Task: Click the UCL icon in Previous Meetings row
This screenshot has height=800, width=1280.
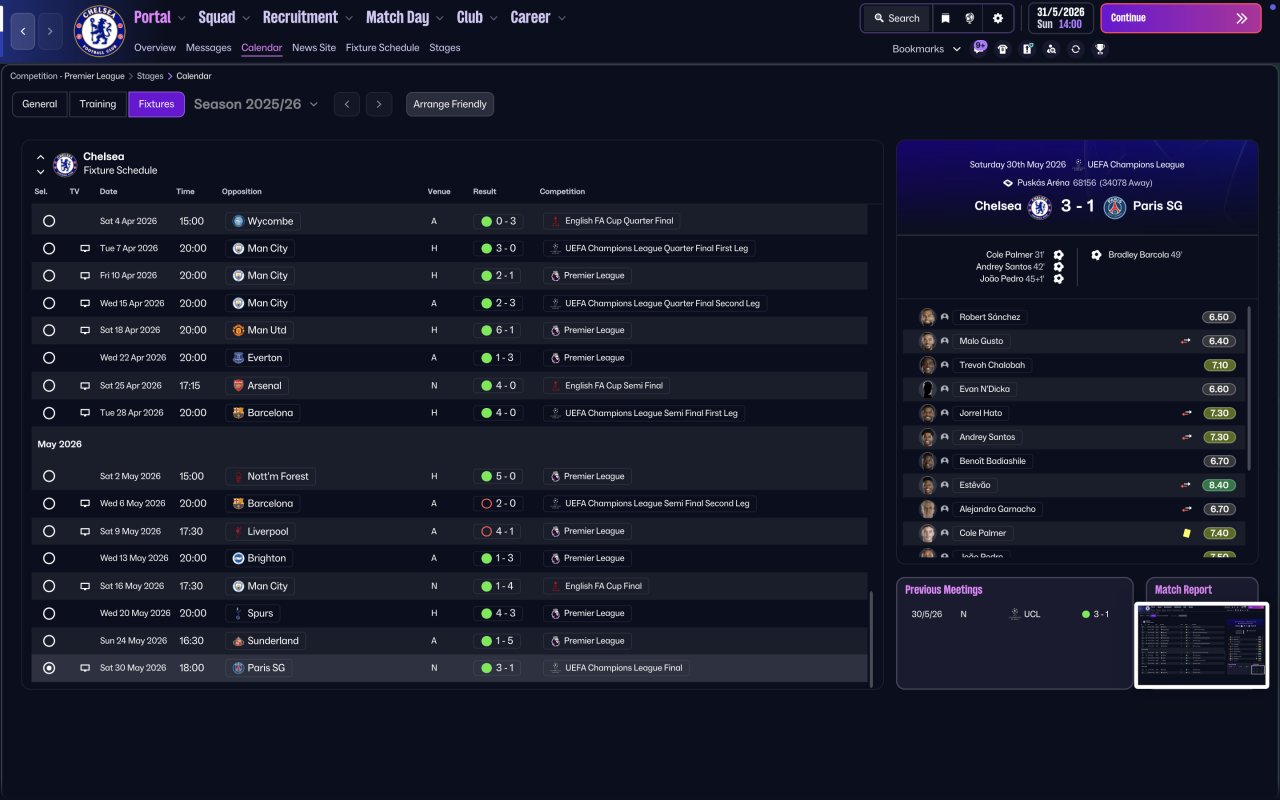Action: pos(1014,614)
